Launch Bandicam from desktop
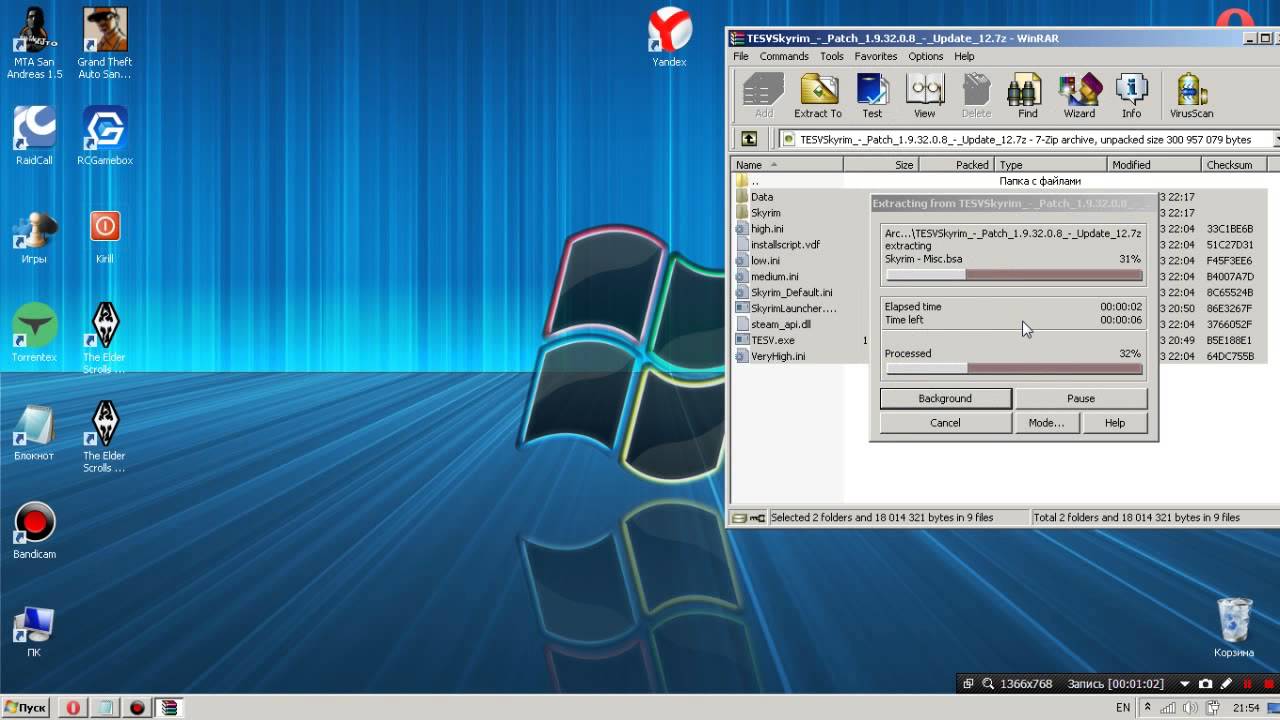The image size is (1280, 720). (x=34, y=530)
